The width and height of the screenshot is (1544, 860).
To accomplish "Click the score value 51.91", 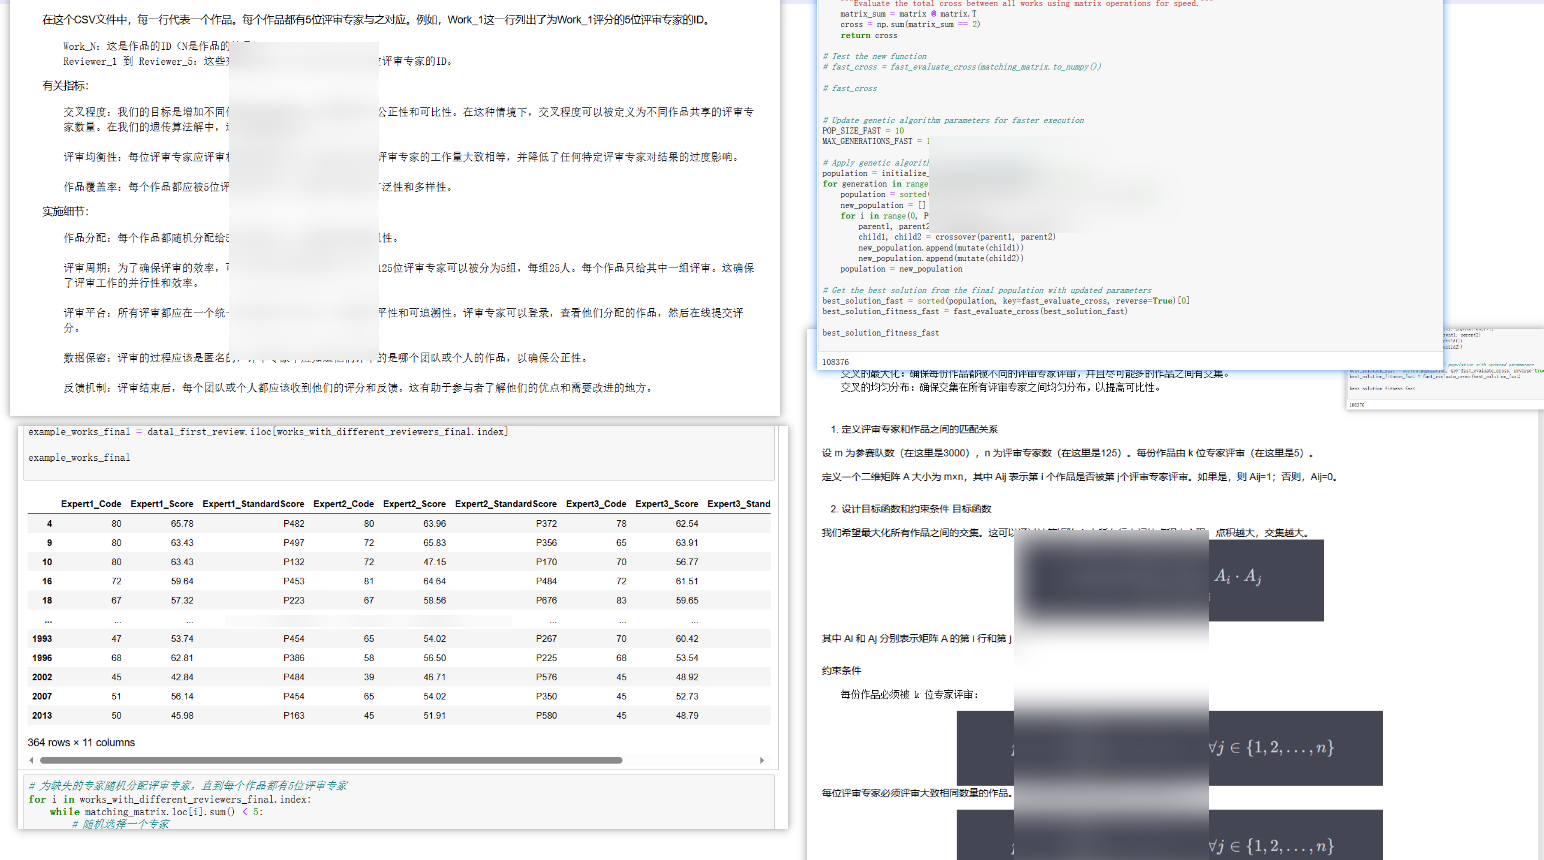I will (434, 716).
